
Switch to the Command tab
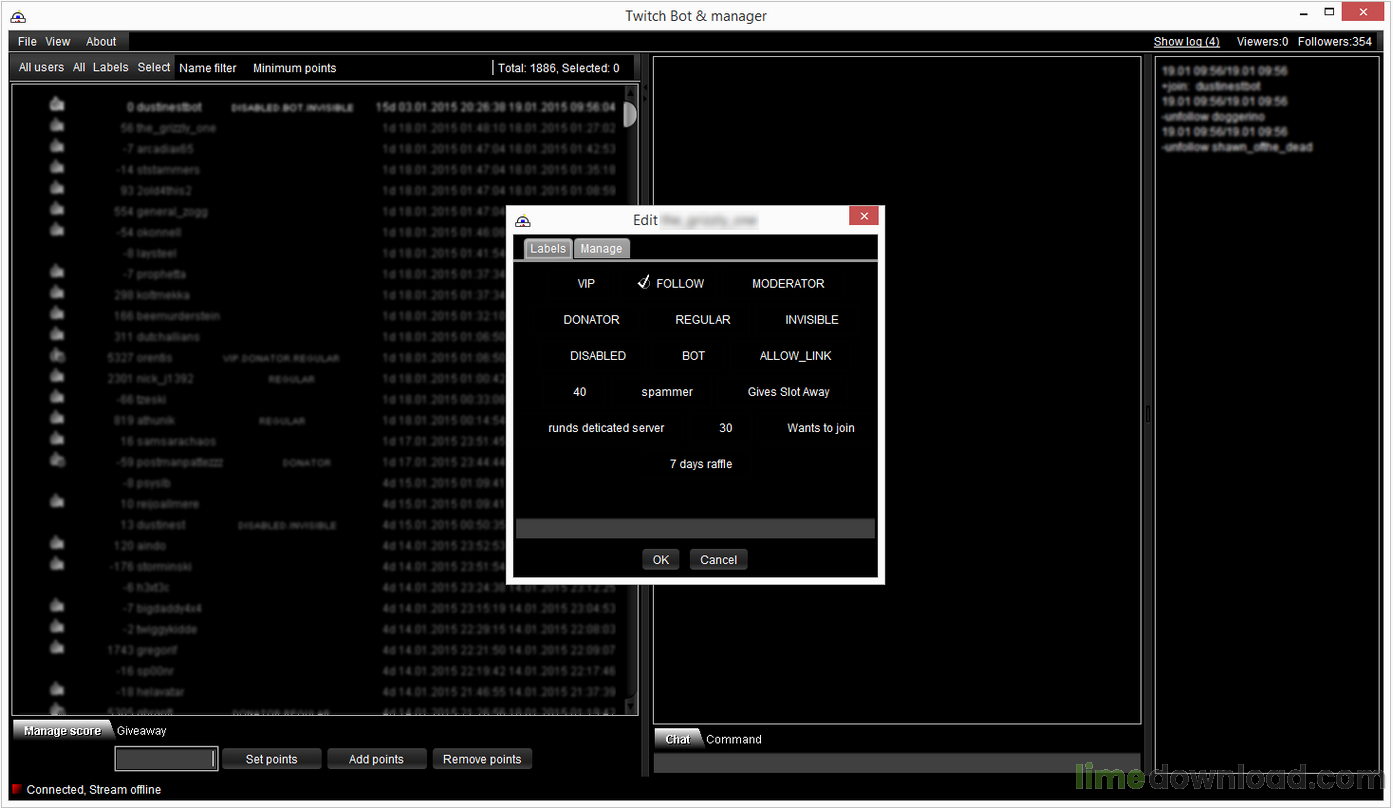(734, 739)
